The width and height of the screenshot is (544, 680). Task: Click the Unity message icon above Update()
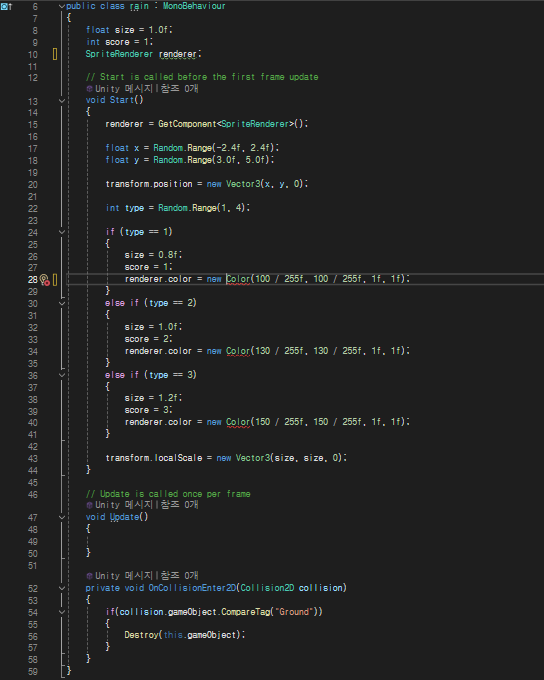pos(89,505)
